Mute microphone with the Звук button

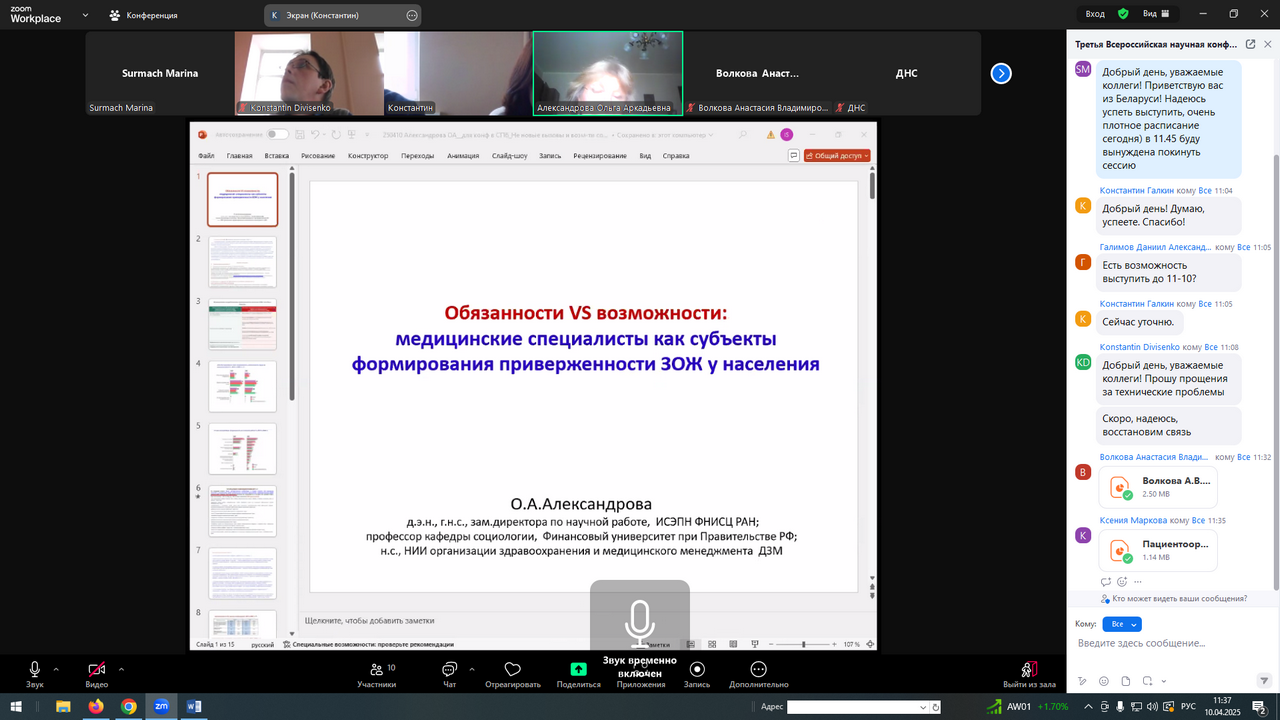(x=35, y=675)
